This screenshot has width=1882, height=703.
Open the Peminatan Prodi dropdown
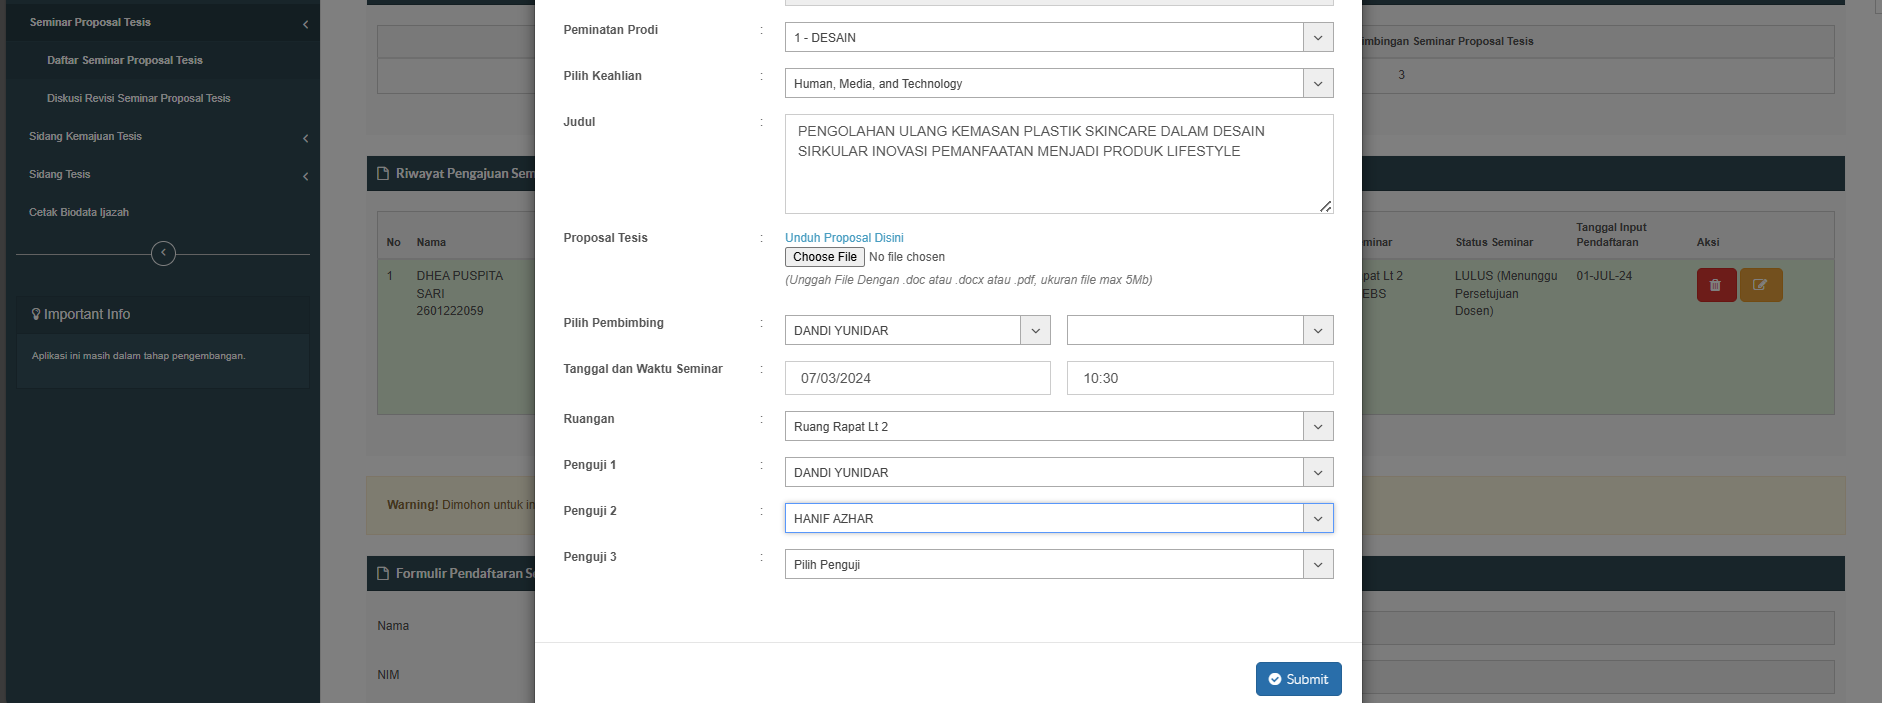(x=1058, y=38)
